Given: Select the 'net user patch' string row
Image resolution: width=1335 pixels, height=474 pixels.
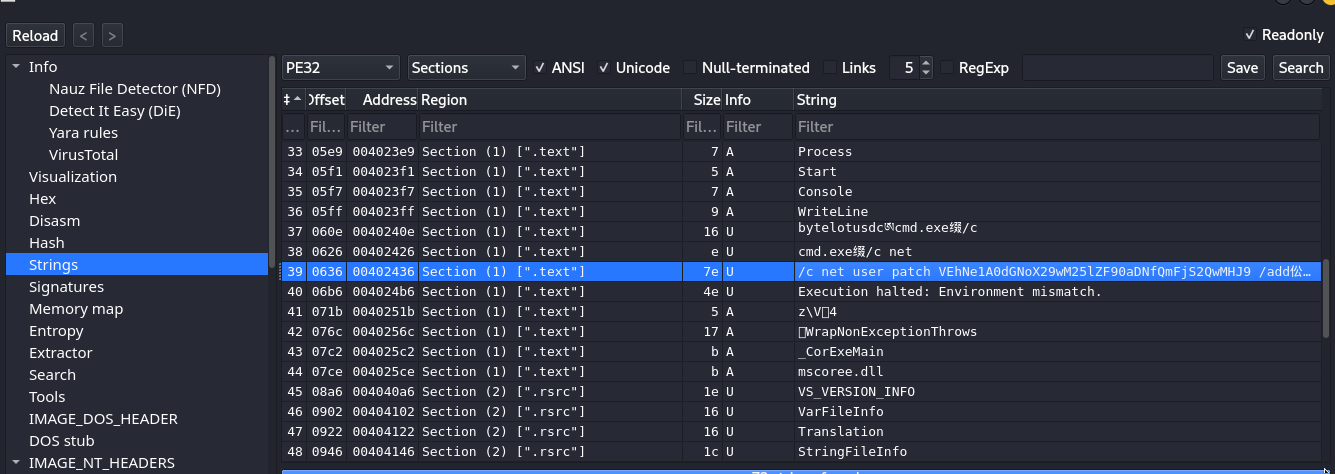Looking at the screenshot, I should tap(801, 272).
